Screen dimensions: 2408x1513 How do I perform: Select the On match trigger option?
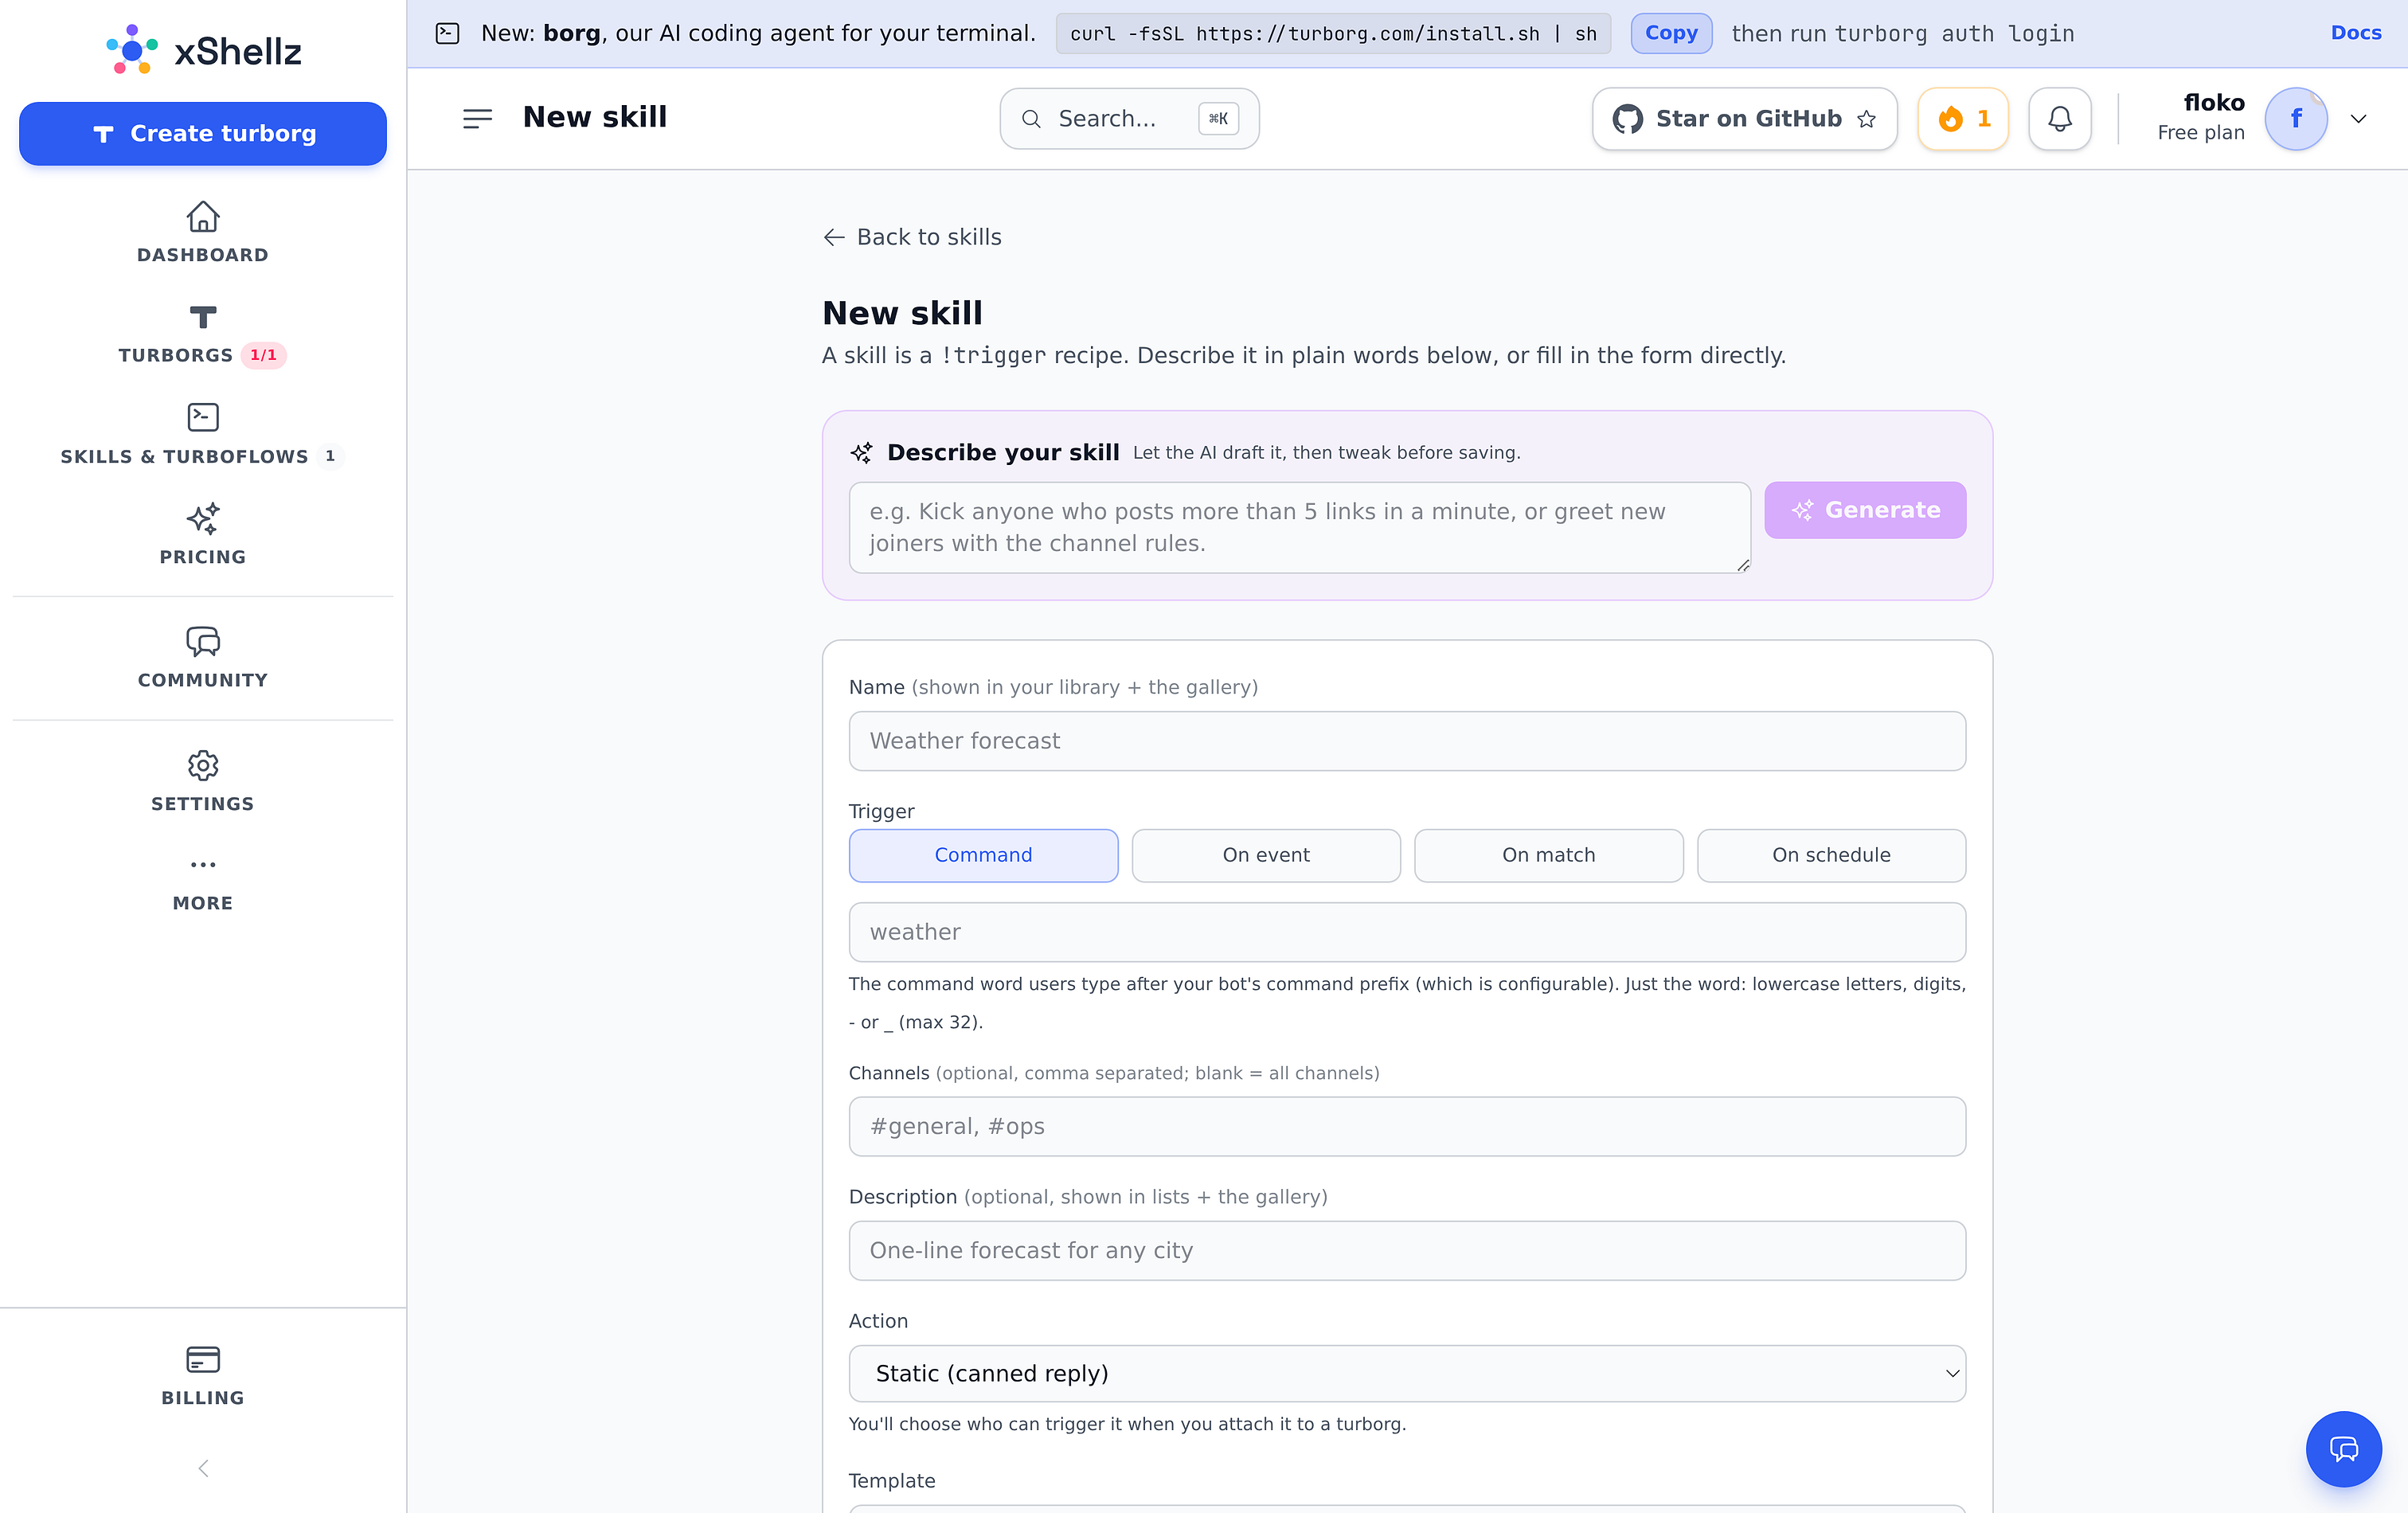(1548, 855)
